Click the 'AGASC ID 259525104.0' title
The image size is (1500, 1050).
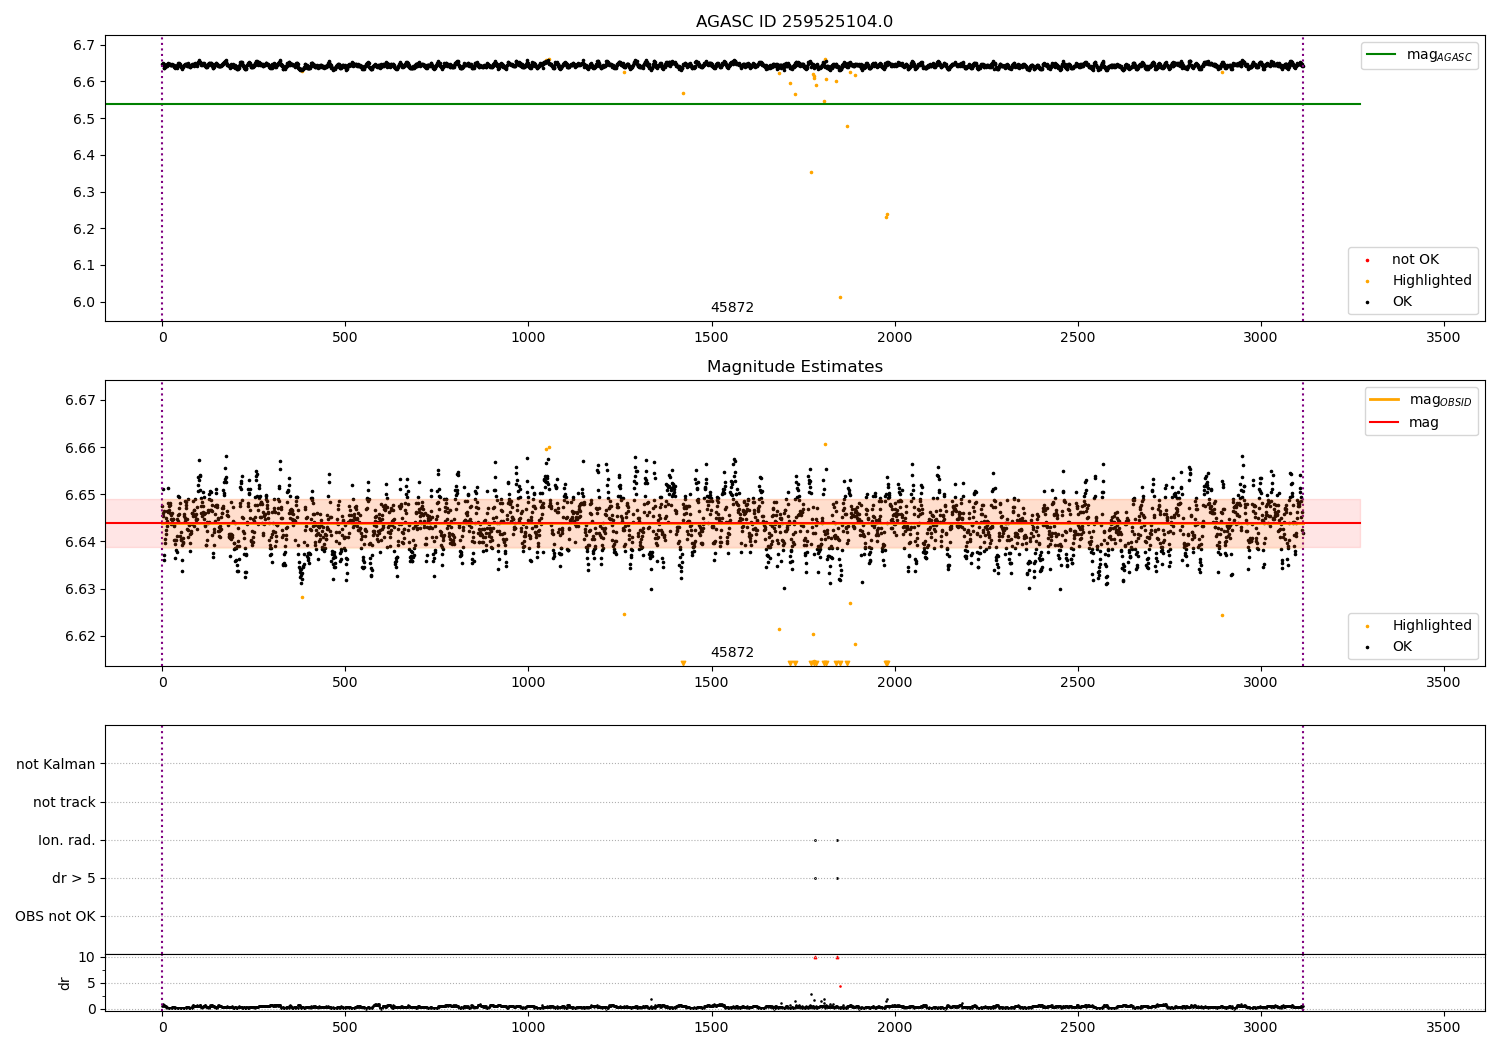[x=794, y=22]
